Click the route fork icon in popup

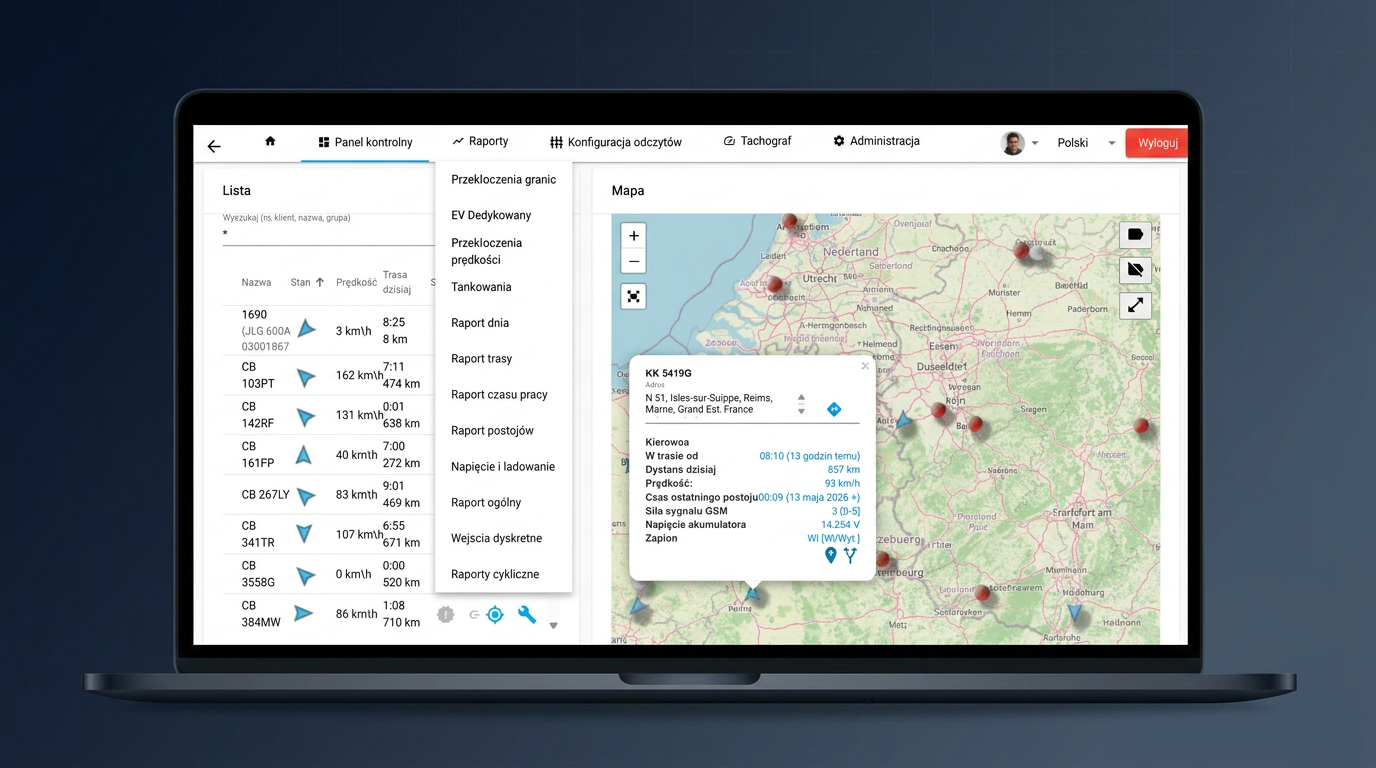click(850, 555)
